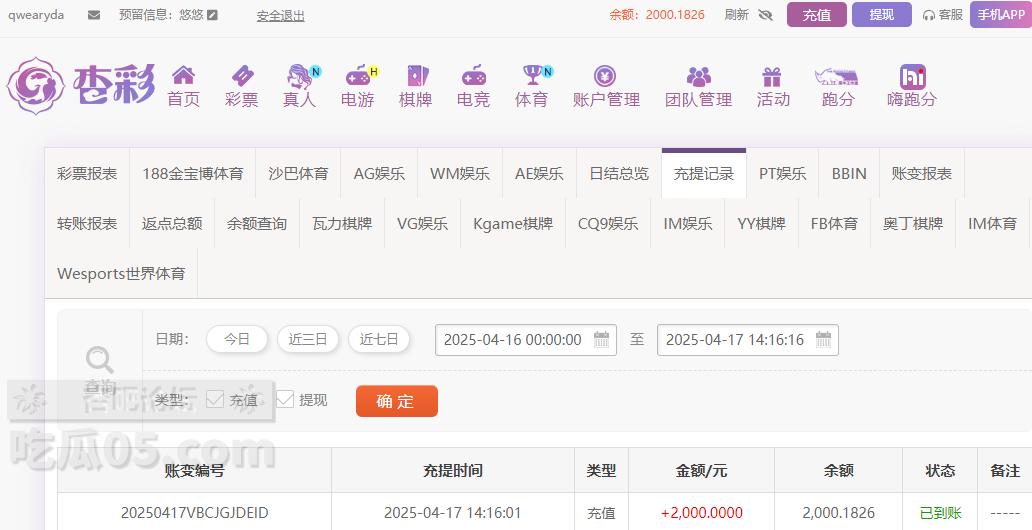
Task: Open the 转账报表 tab
Action: [88, 224]
